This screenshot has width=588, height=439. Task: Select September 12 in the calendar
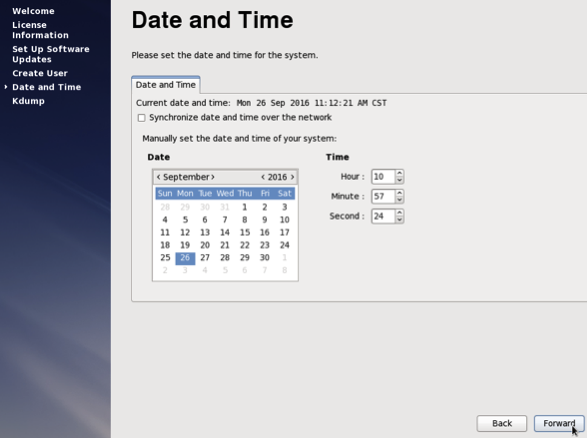[x=185, y=233]
